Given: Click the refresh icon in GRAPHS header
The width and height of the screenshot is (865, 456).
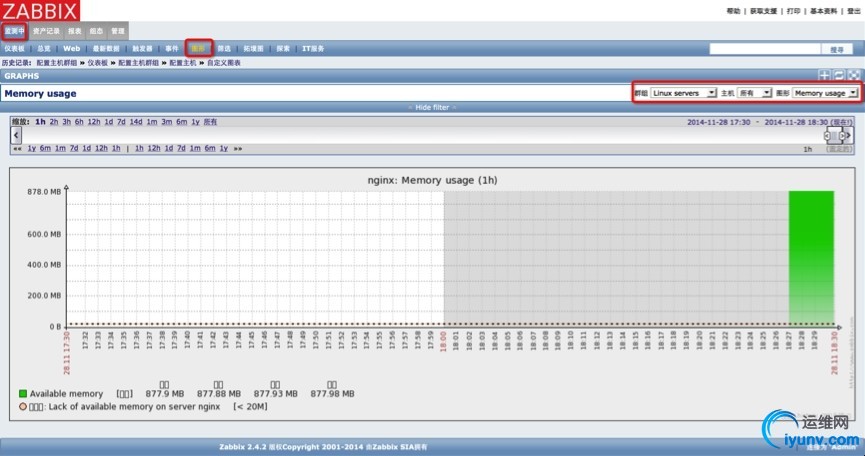Looking at the screenshot, I should (x=839, y=76).
